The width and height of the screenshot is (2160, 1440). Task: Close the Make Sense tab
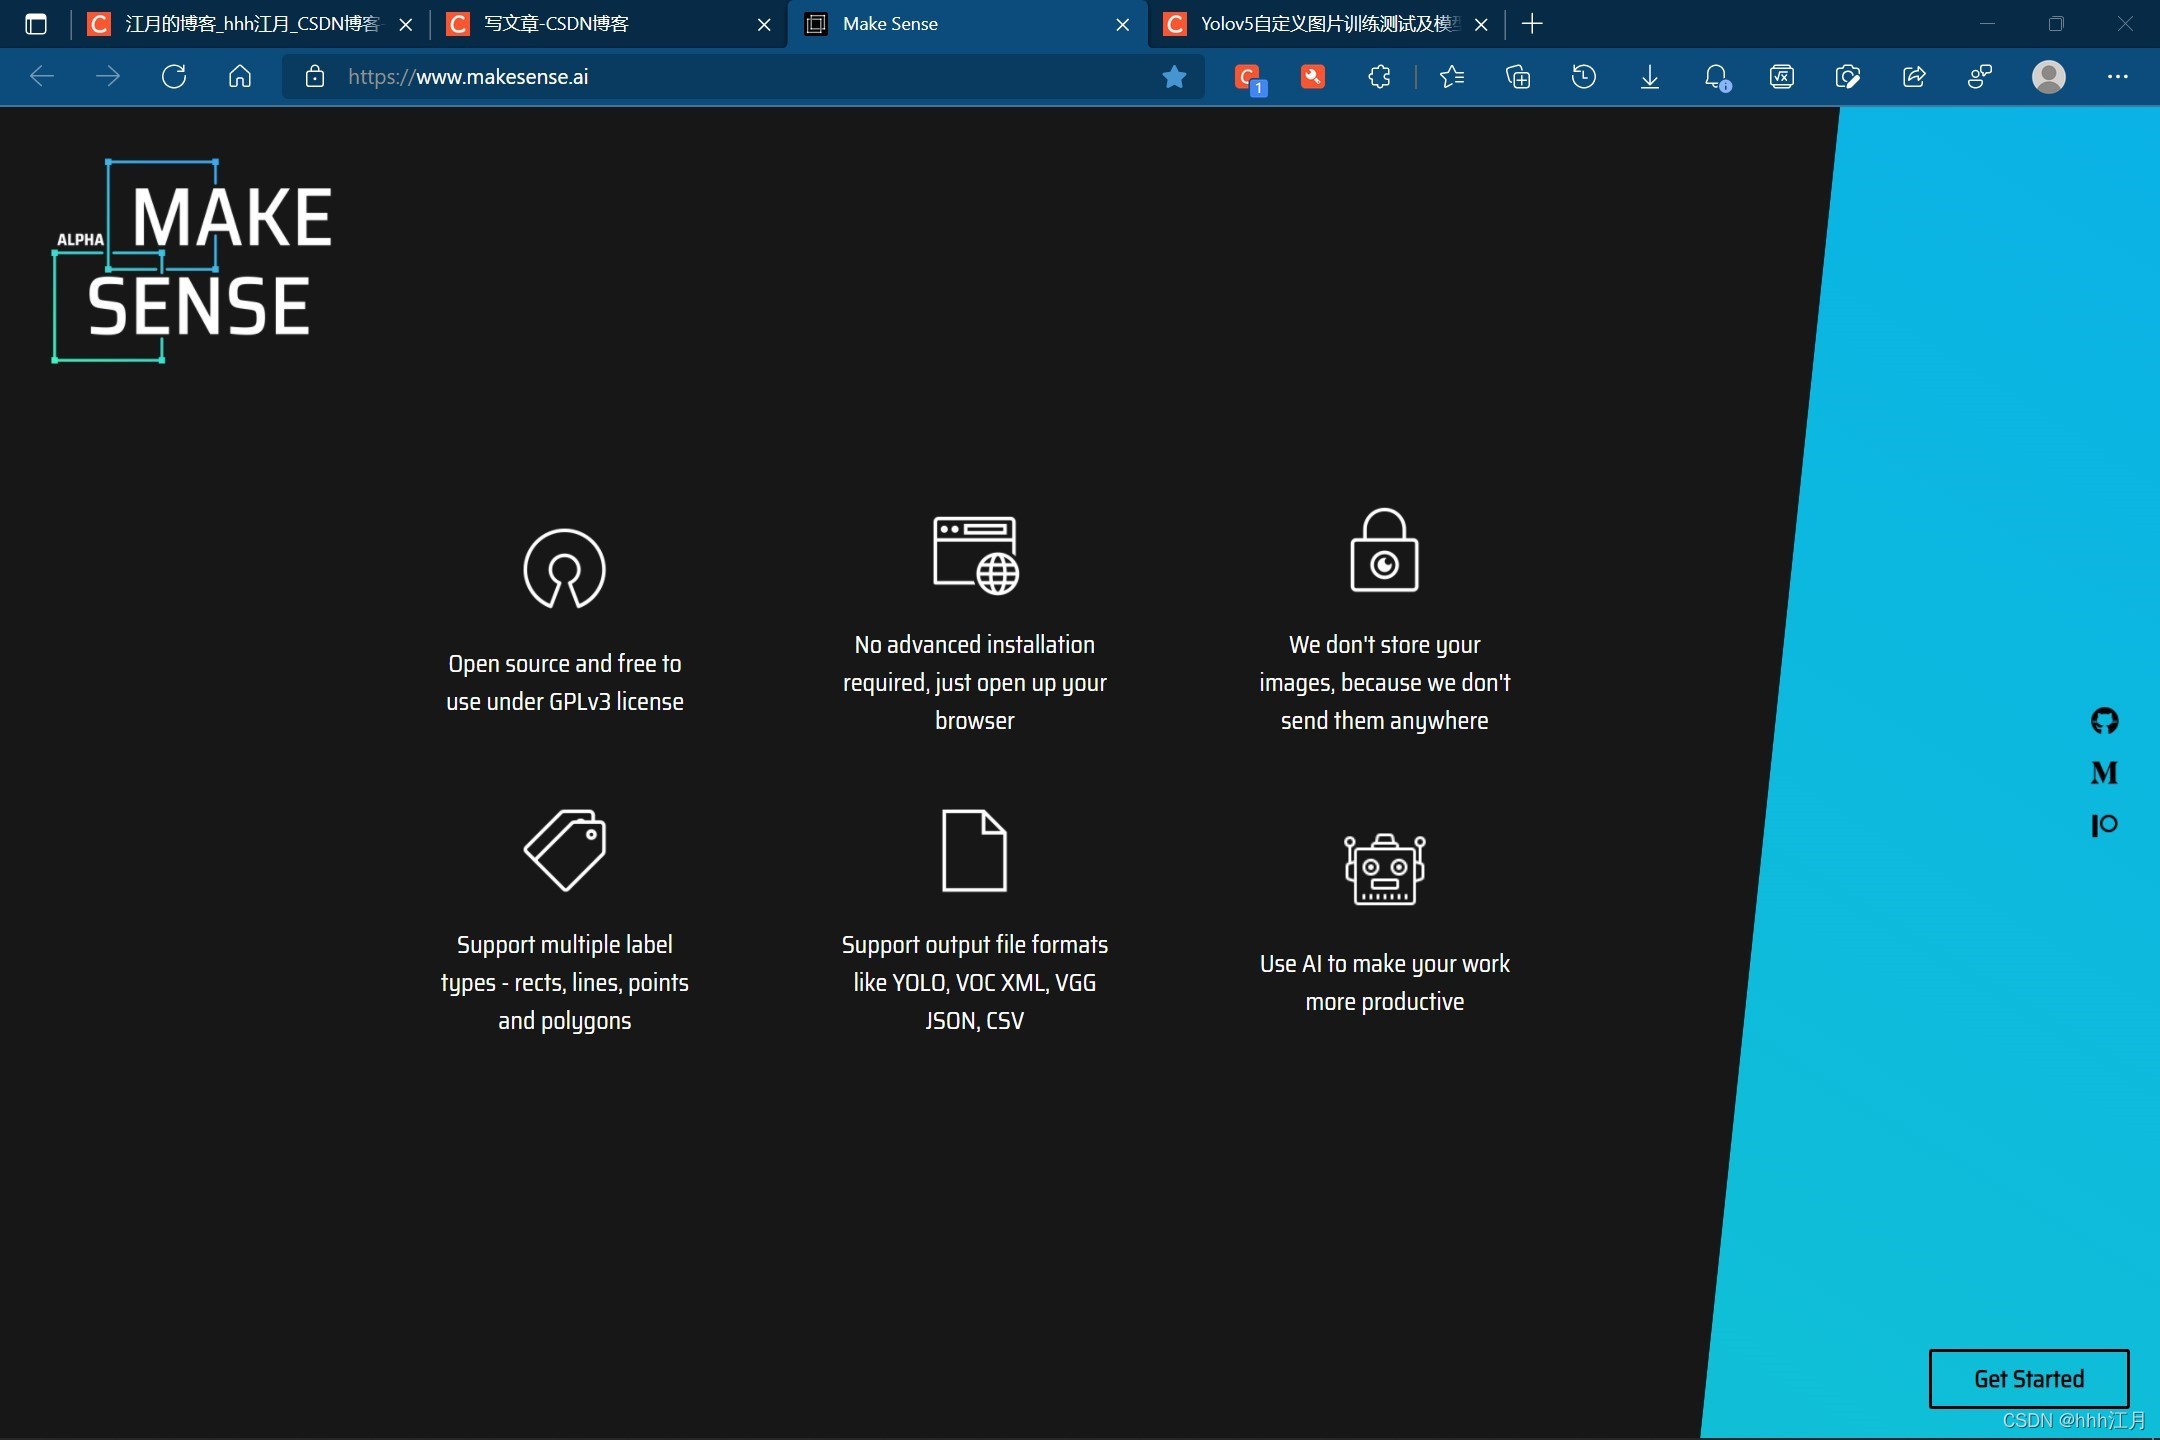(x=1123, y=25)
